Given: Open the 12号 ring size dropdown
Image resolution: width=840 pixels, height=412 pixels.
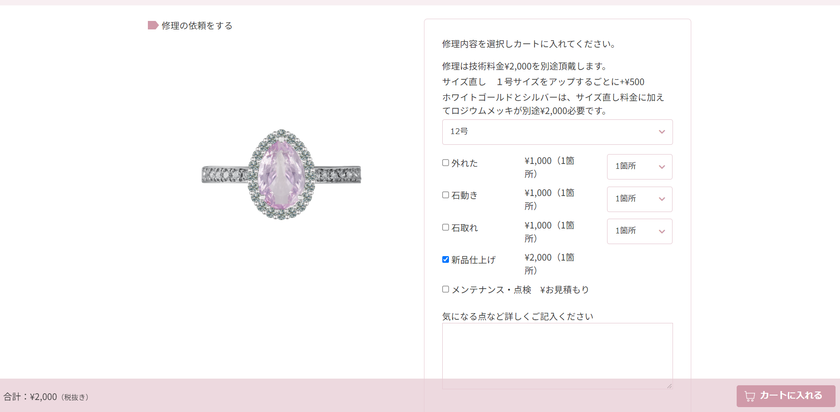Looking at the screenshot, I should 557,132.
